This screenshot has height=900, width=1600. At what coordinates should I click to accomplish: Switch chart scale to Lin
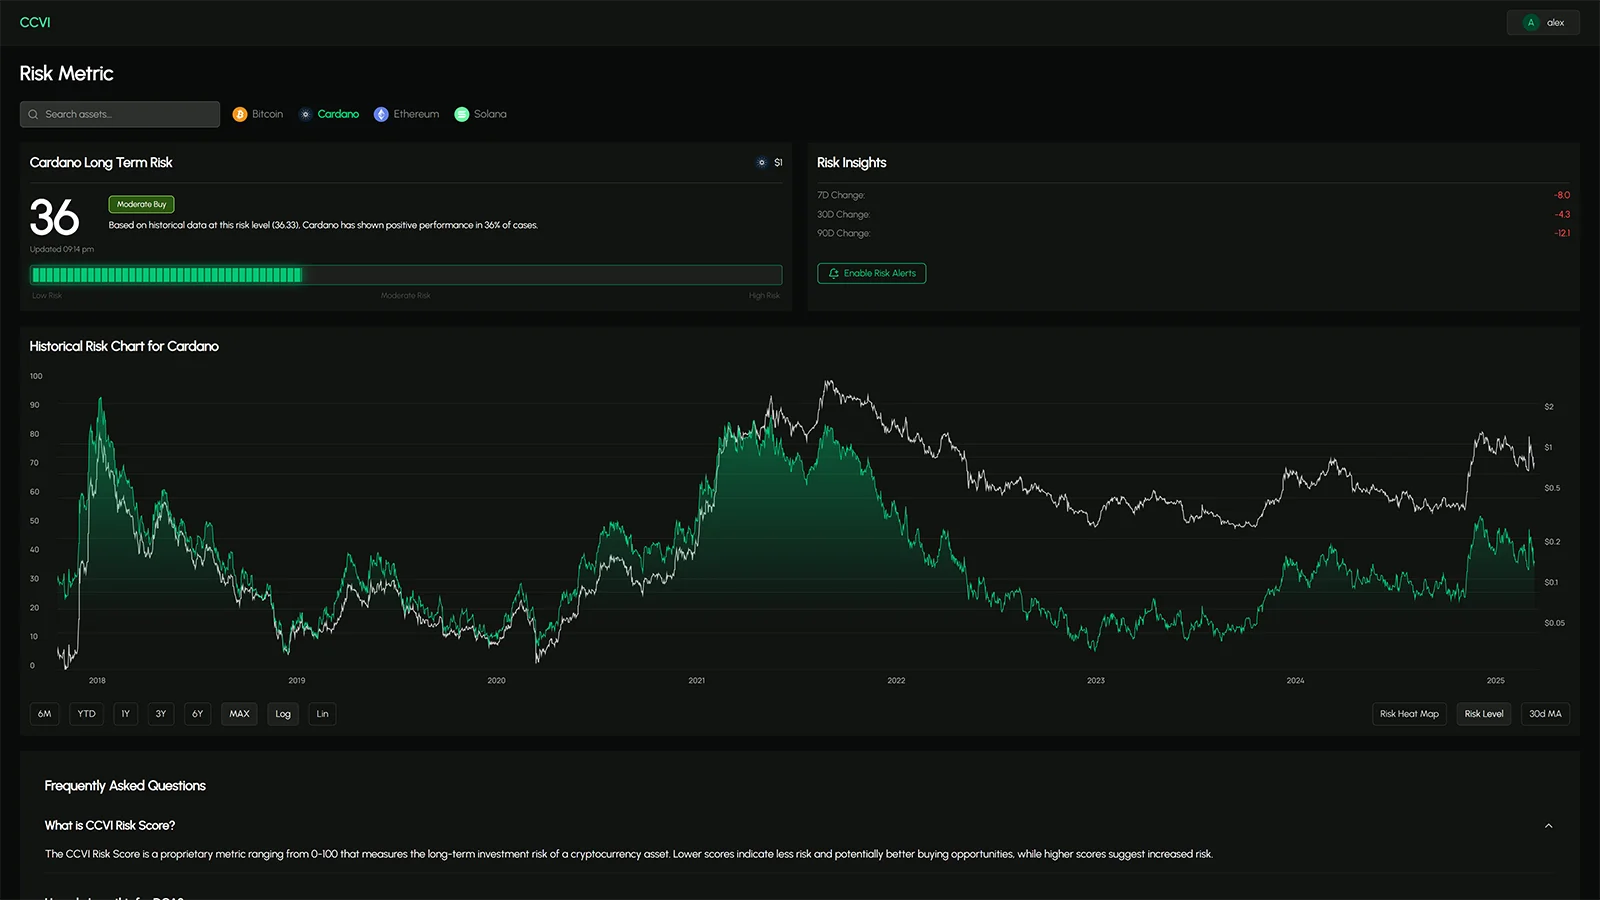(x=322, y=713)
